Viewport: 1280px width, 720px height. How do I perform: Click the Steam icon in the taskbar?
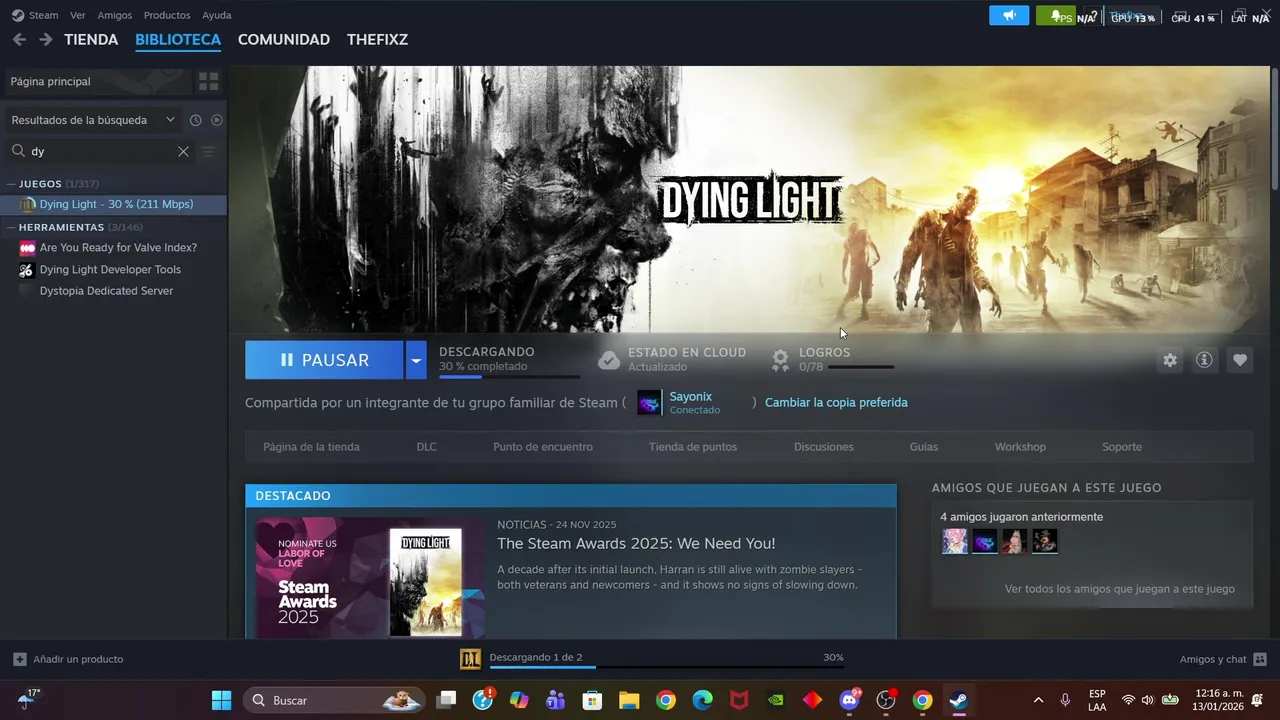(x=958, y=700)
